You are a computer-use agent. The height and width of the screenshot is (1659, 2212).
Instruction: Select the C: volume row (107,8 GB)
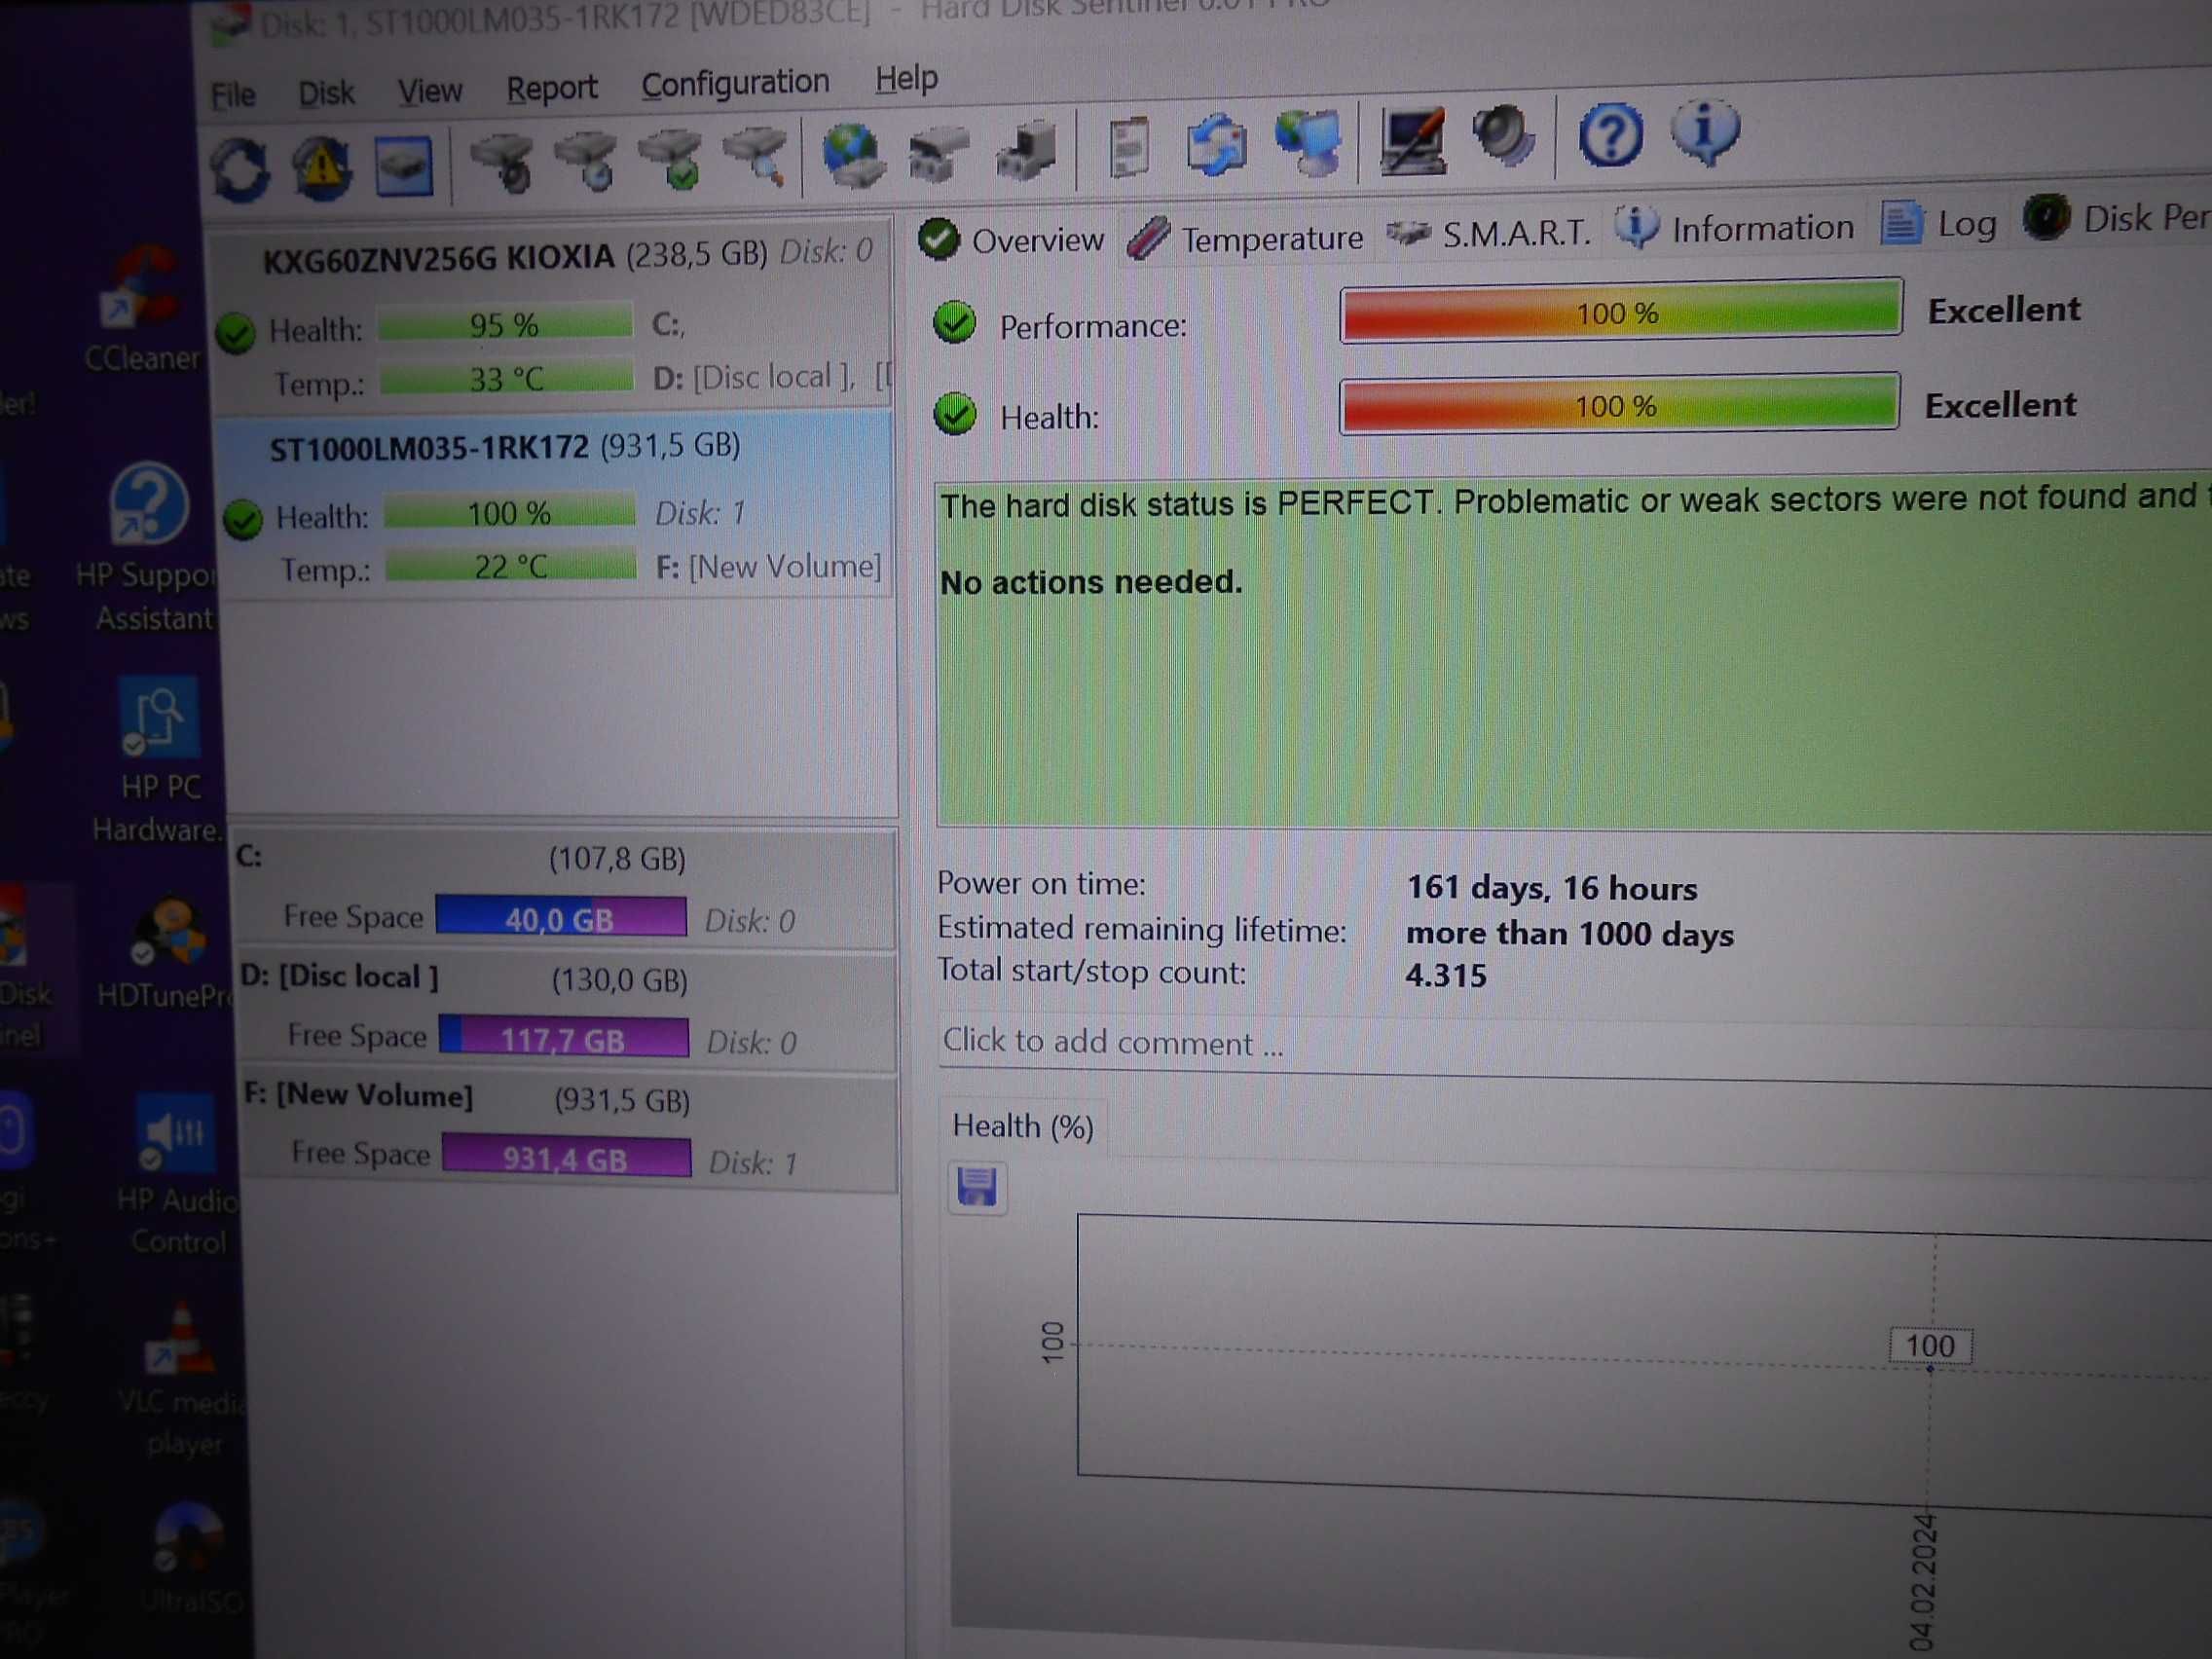tap(563, 888)
